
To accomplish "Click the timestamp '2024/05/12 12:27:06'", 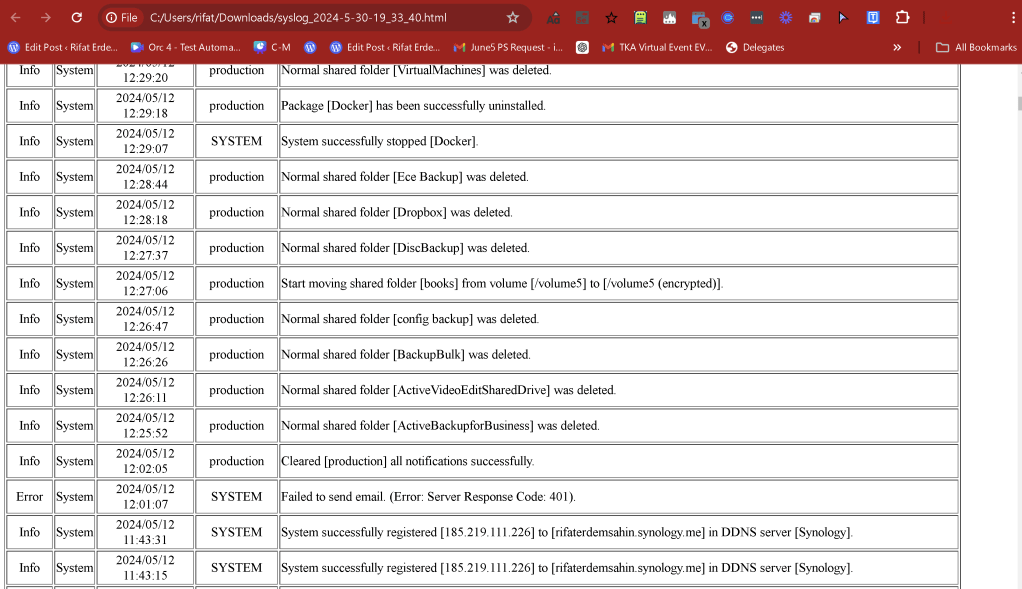I will 145,283.
